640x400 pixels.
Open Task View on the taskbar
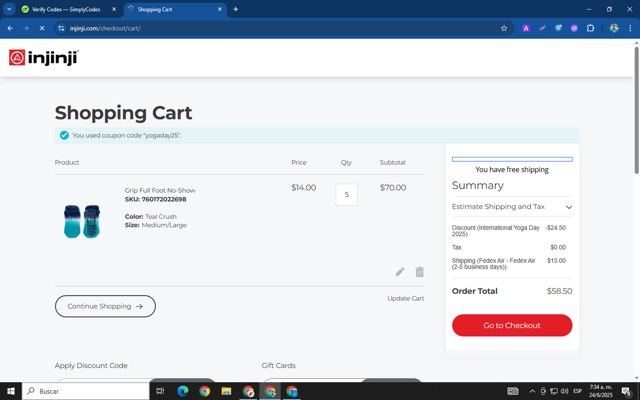(x=160, y=391)
